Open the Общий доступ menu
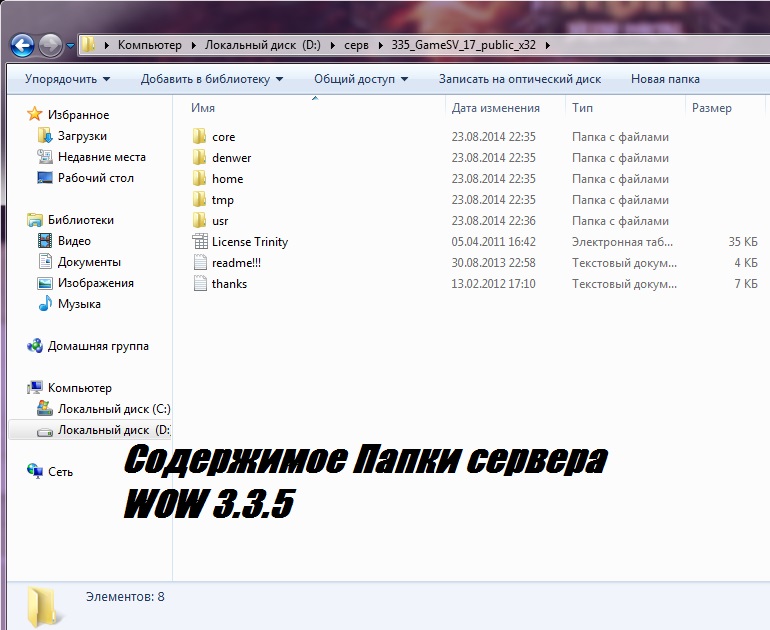The image size is (770, 630). (361, 79)
